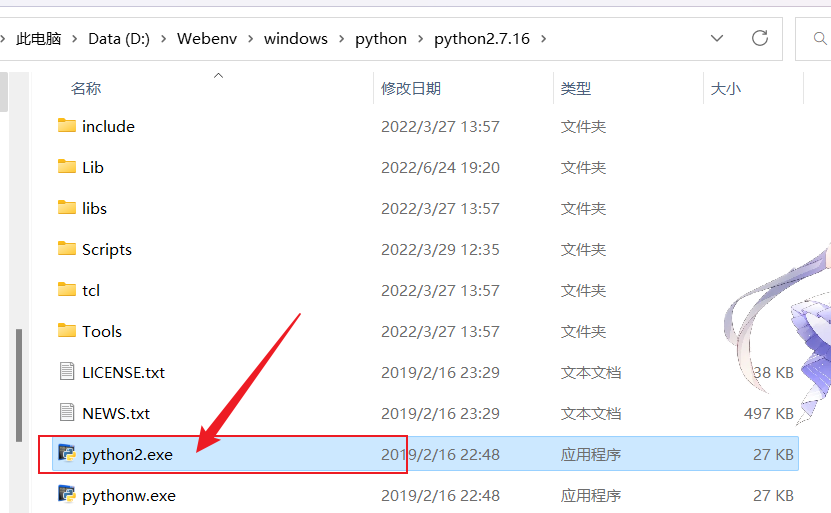Click the navigation pane scrollbar thumb
The image size is (831, 513).
[x=19, y=385]
